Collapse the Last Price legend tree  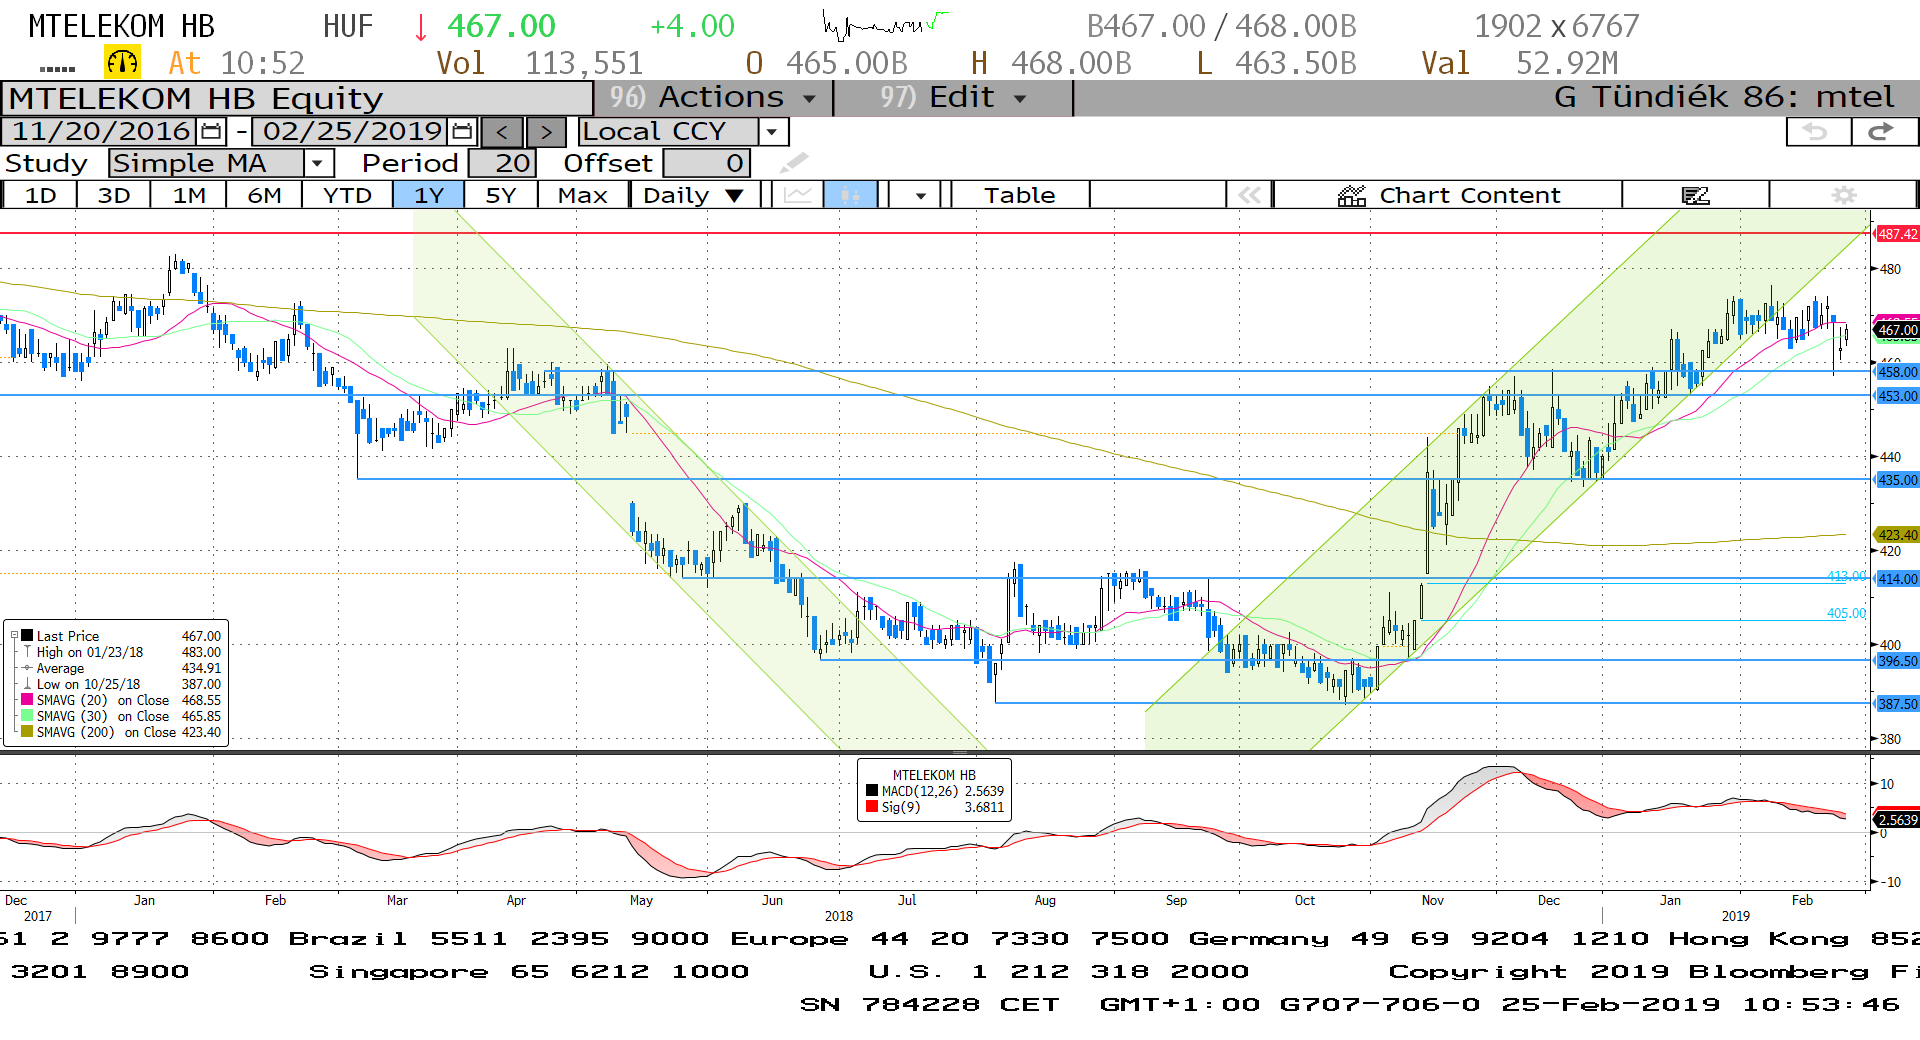[14, 635]
